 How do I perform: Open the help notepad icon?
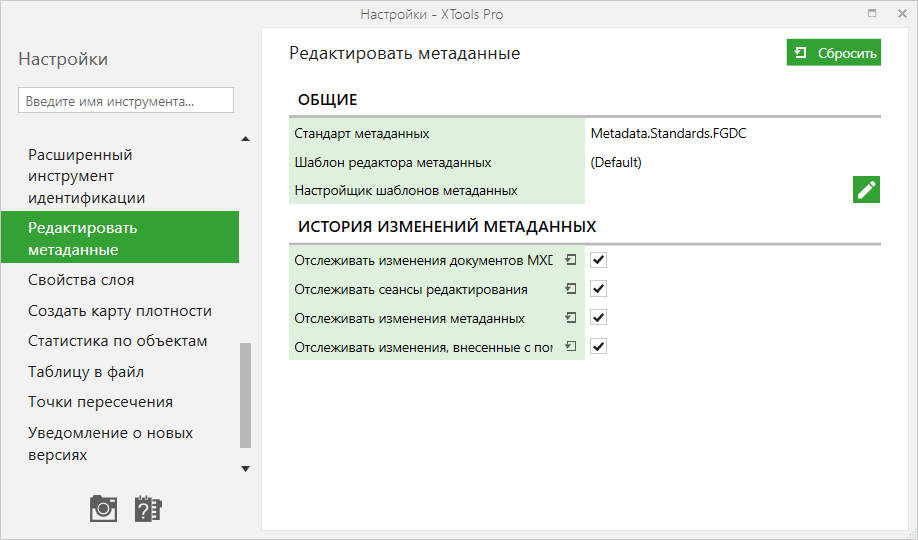click(148, 508)
